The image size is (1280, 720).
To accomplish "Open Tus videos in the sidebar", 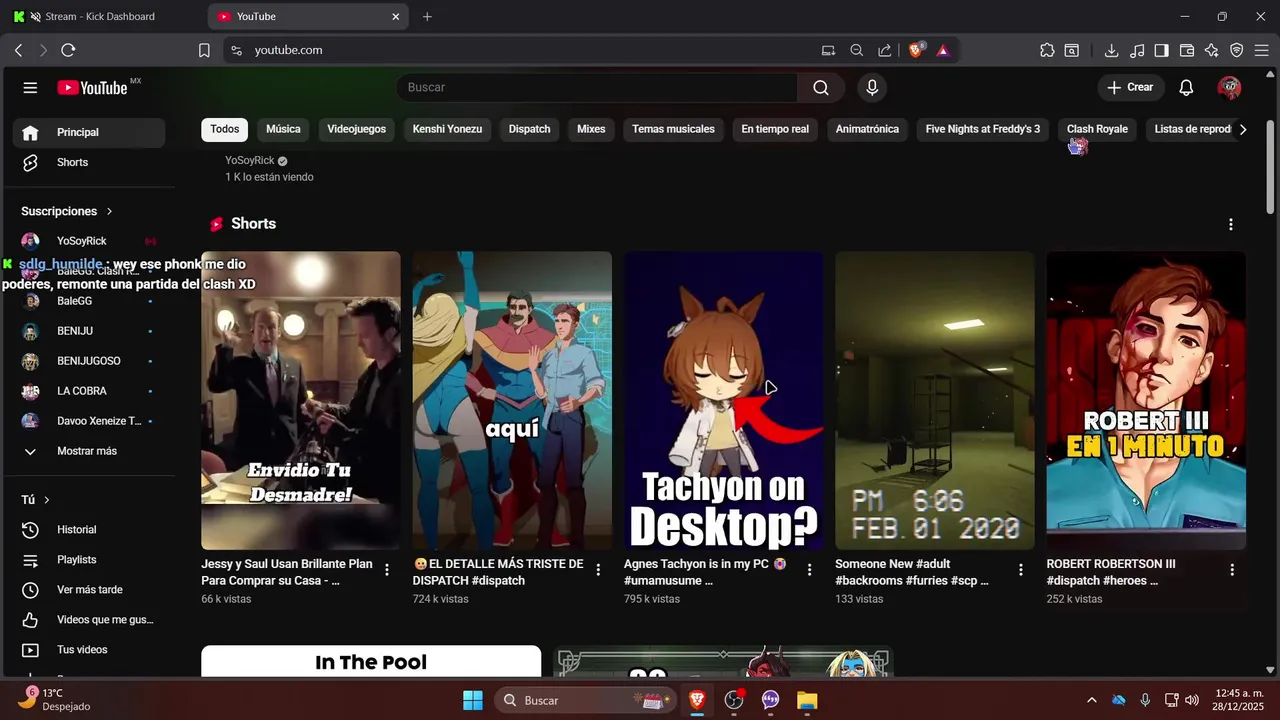I will pos(89,650).
